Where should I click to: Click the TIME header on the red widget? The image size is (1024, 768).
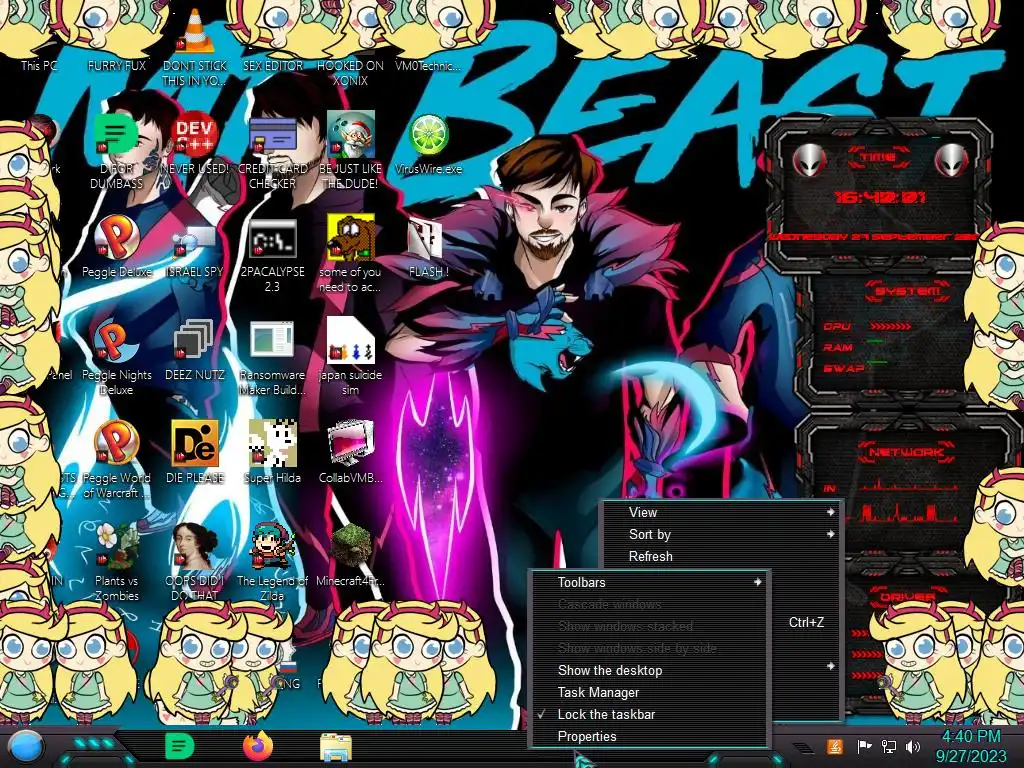click(x=878, y=157)
